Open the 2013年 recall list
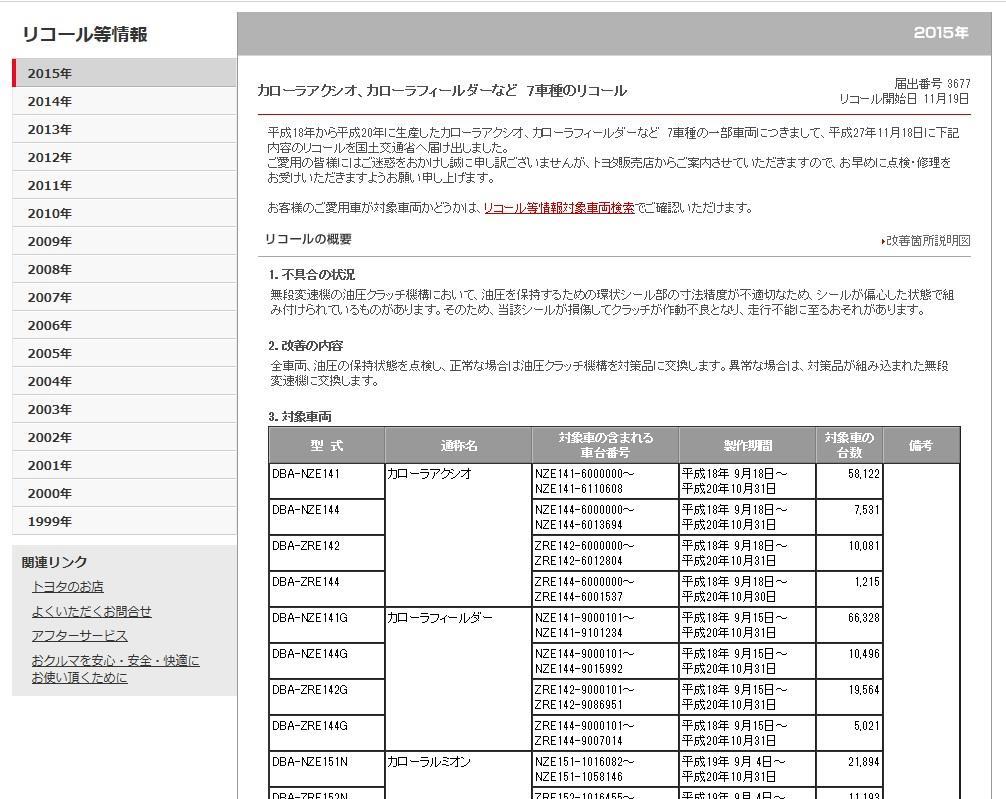Viewport: 1006px width, 799px height. (x=124, y=129)
